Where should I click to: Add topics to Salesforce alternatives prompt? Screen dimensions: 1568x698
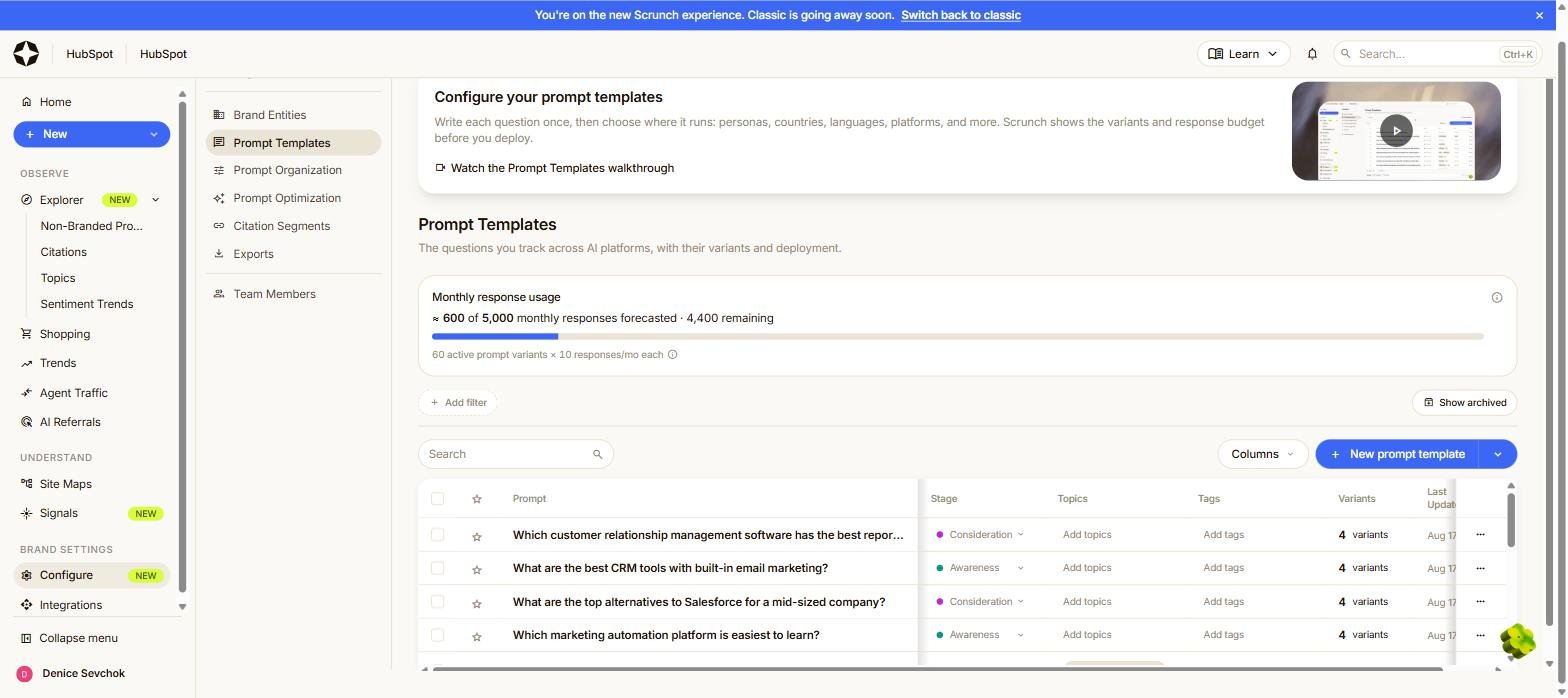(x=1087, y=602)
